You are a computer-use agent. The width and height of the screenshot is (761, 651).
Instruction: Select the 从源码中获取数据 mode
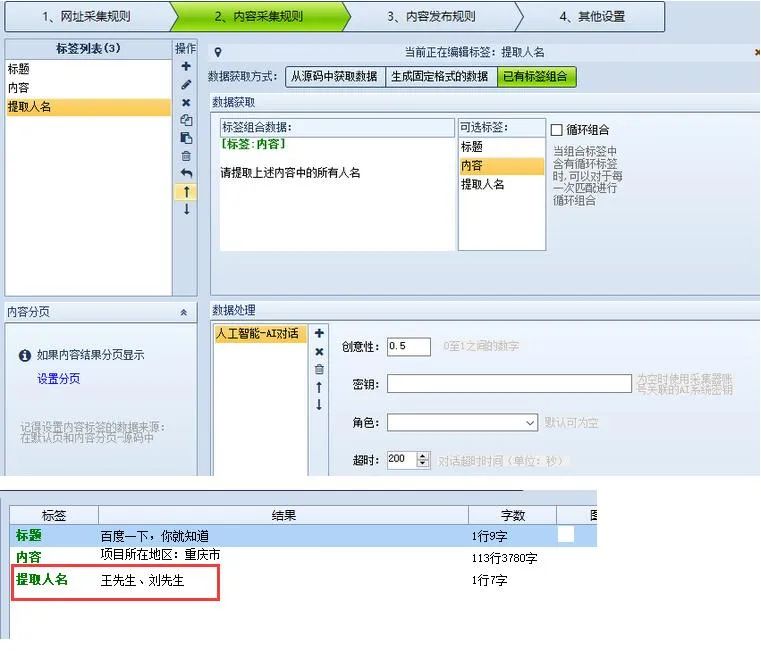tap(334, 76)
